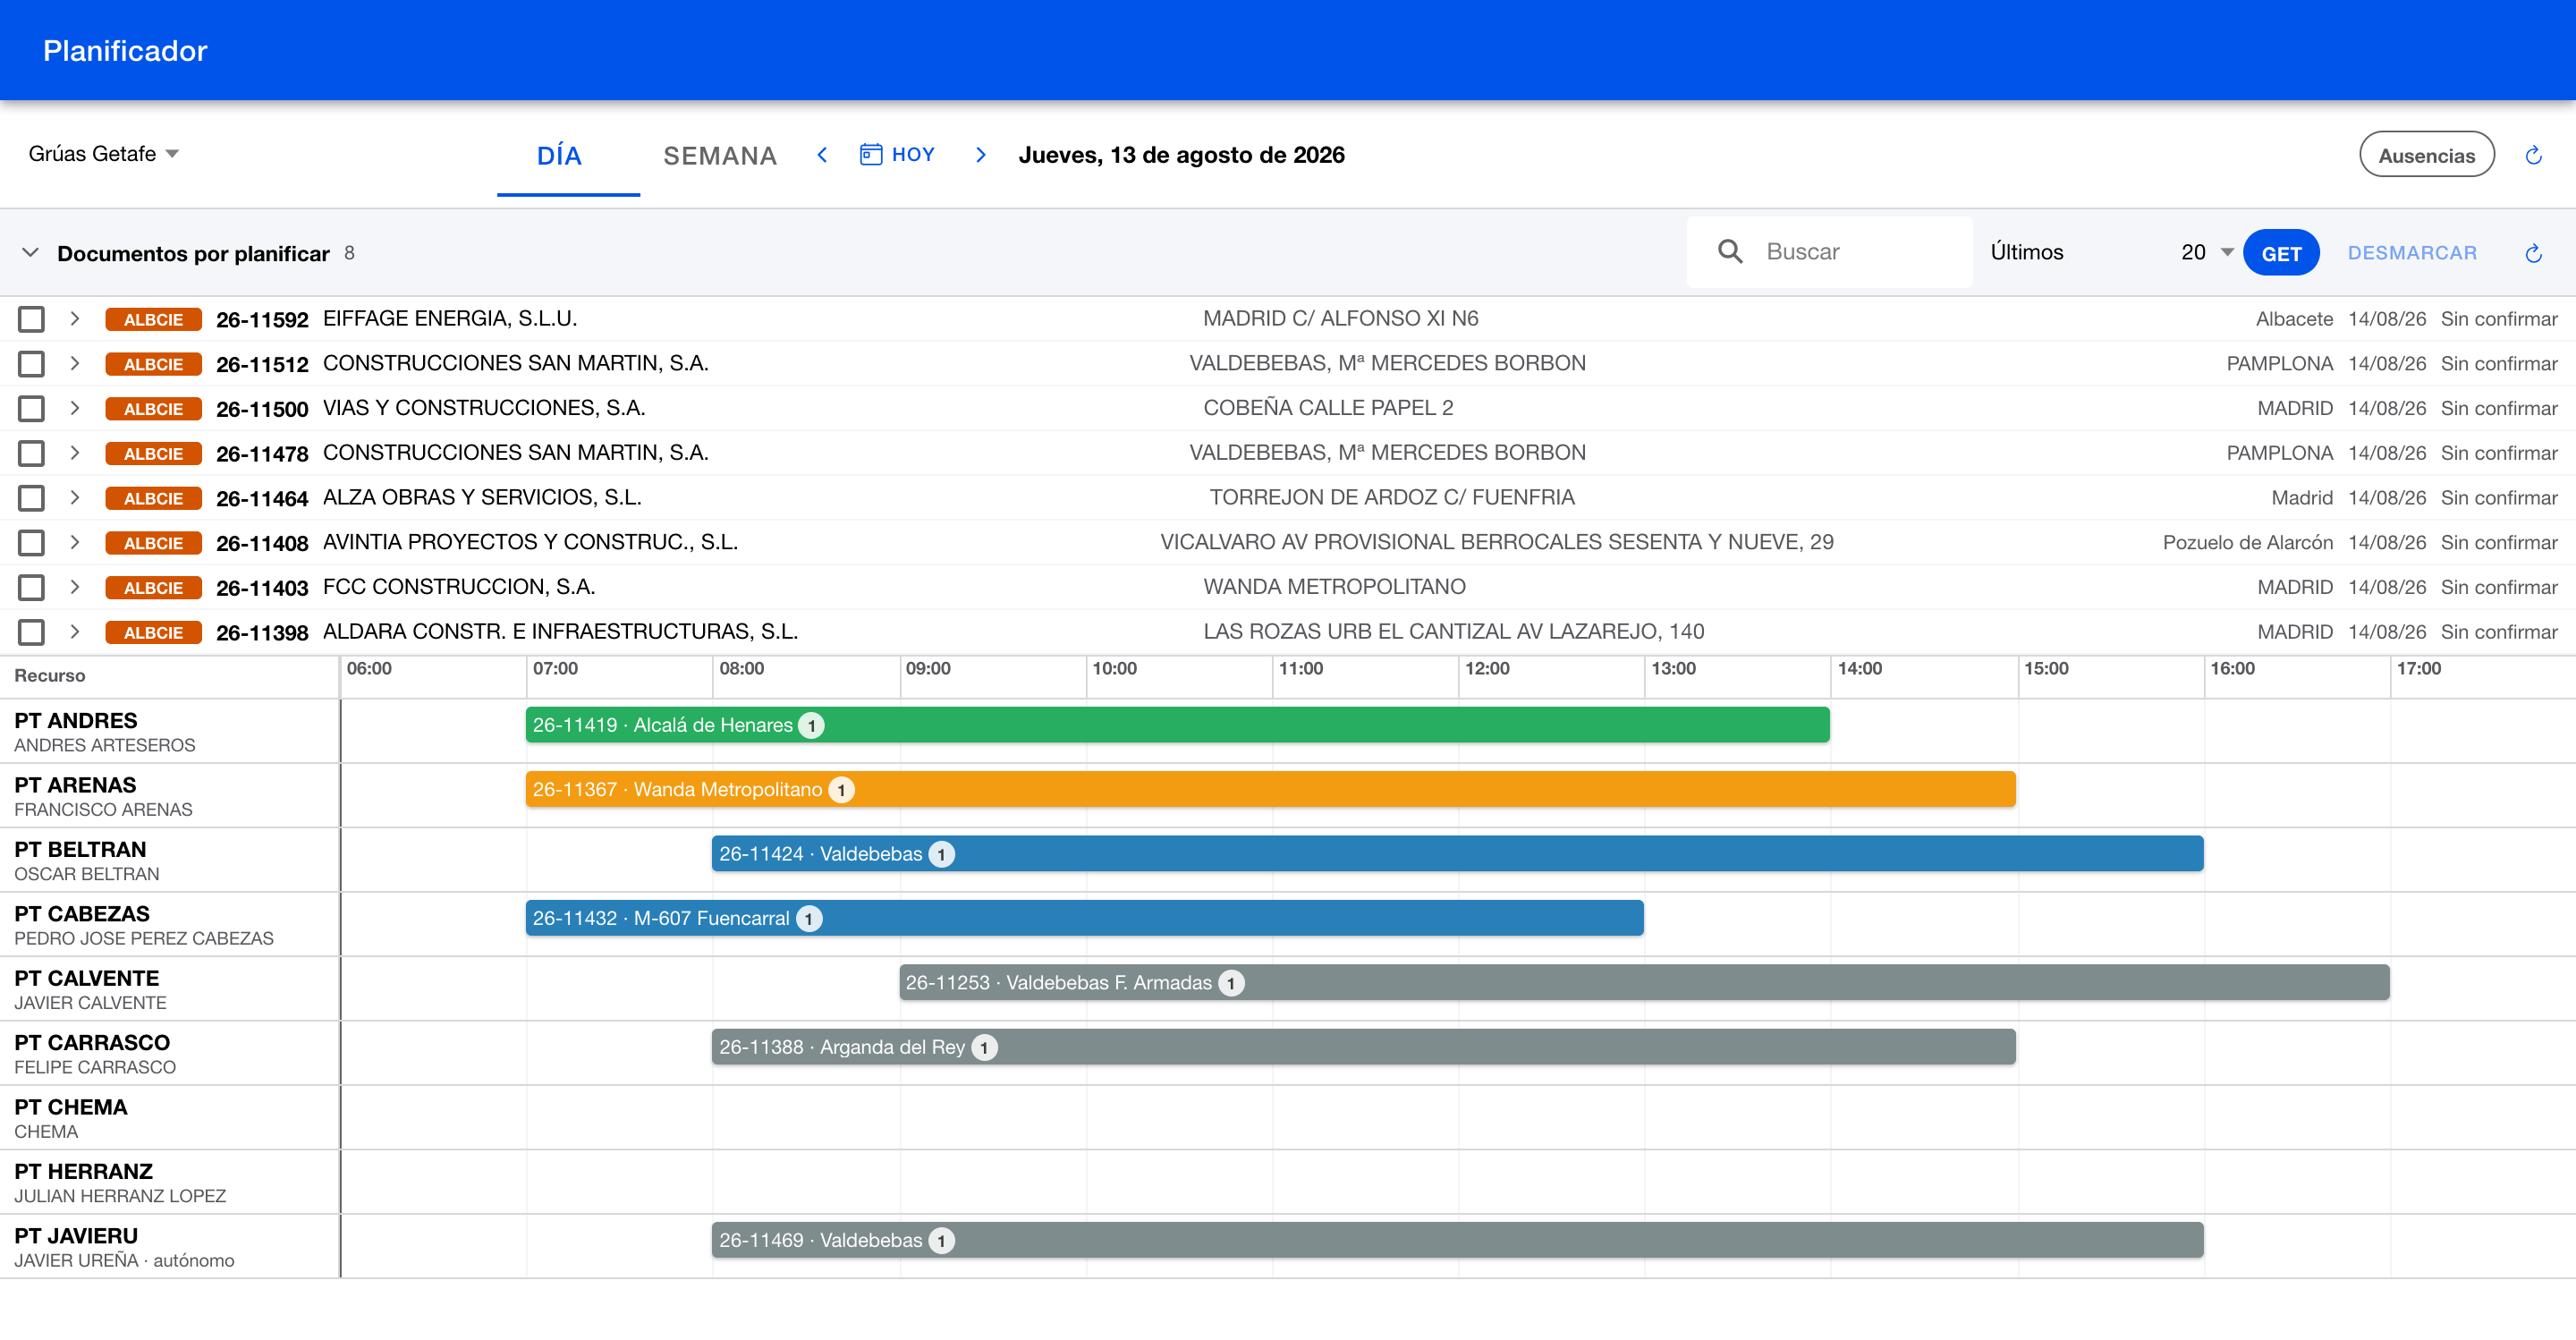The height and width of the screenshot is (1340, 2576).
Task: Open the Grúas Getafe dropdown
Action: 103,154
